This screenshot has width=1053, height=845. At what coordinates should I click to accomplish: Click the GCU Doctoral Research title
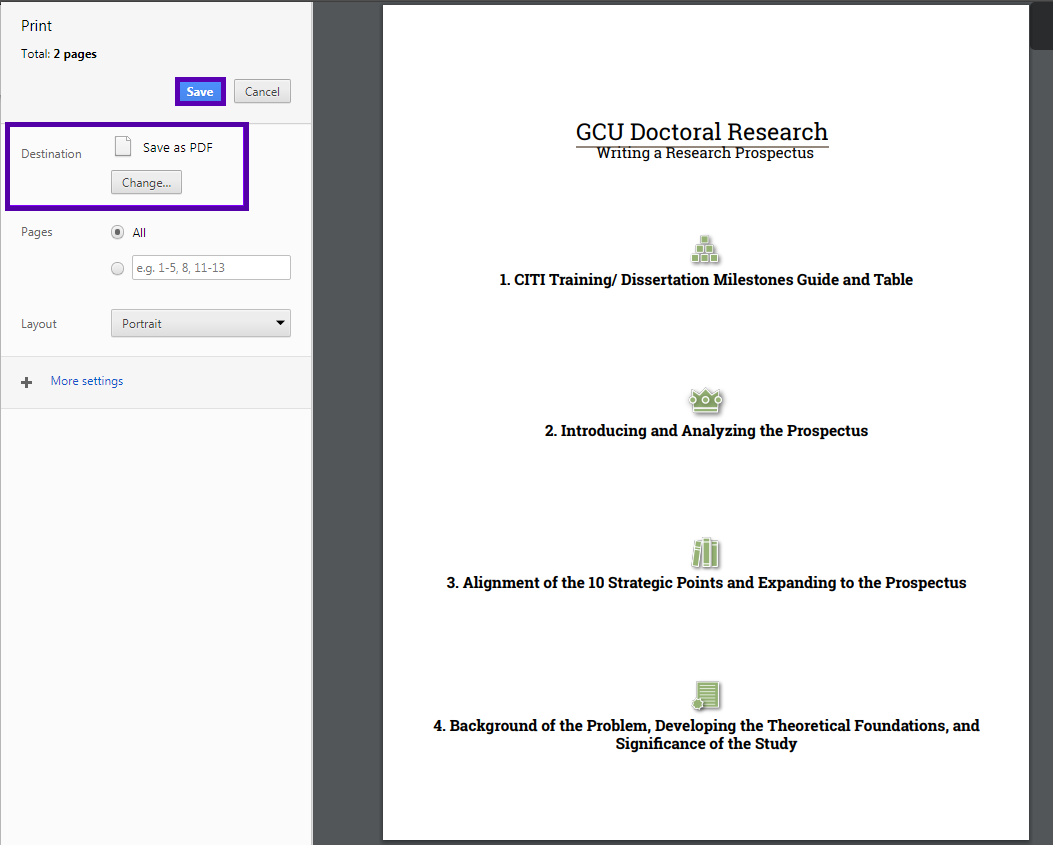[702, 132]
